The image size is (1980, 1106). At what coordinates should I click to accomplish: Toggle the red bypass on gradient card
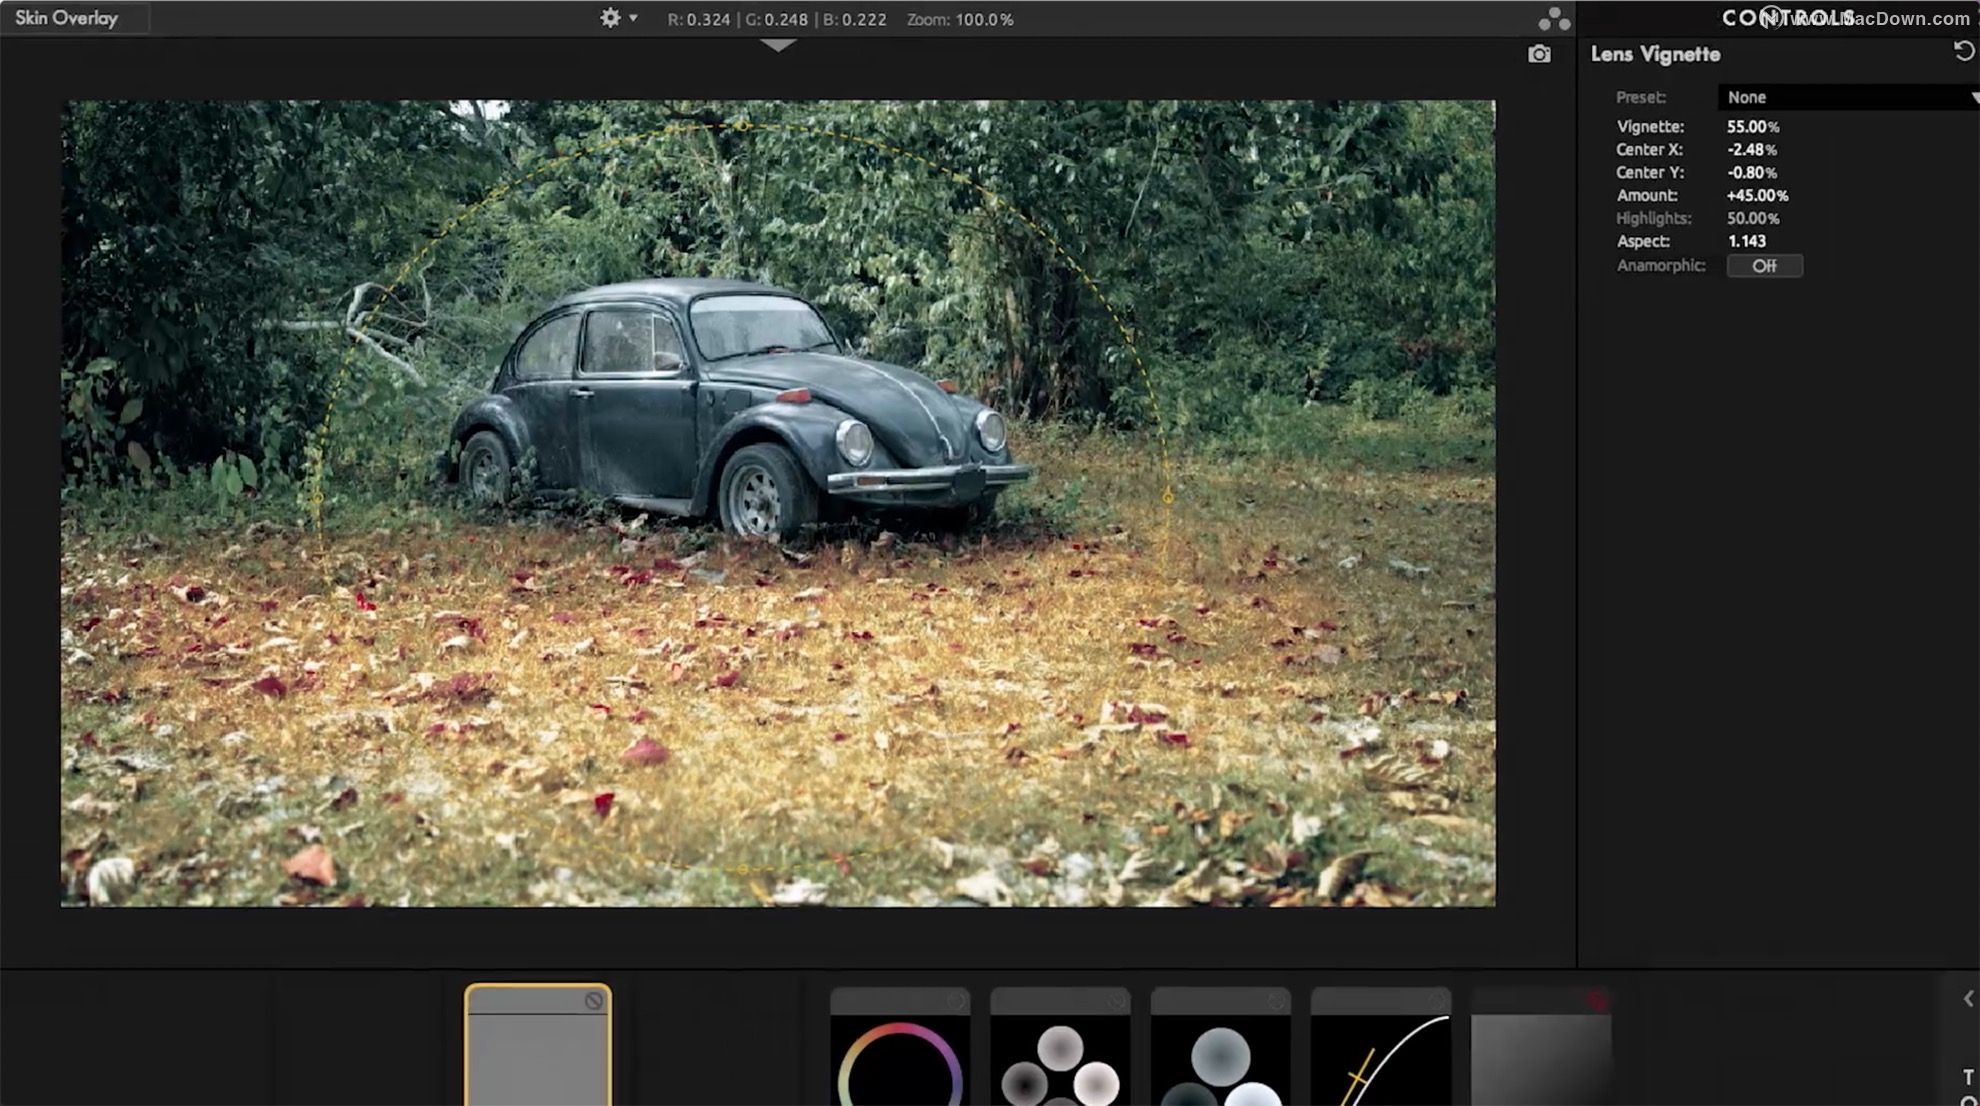(x=1596, y=1001)
